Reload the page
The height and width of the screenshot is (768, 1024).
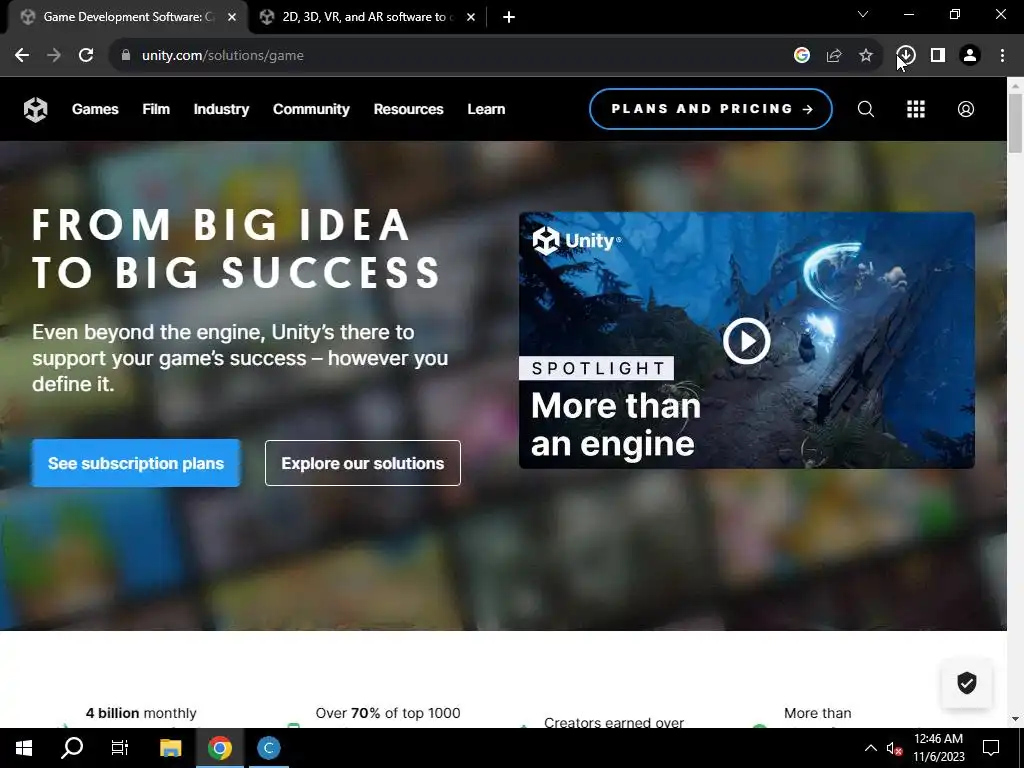pos(86,56)
